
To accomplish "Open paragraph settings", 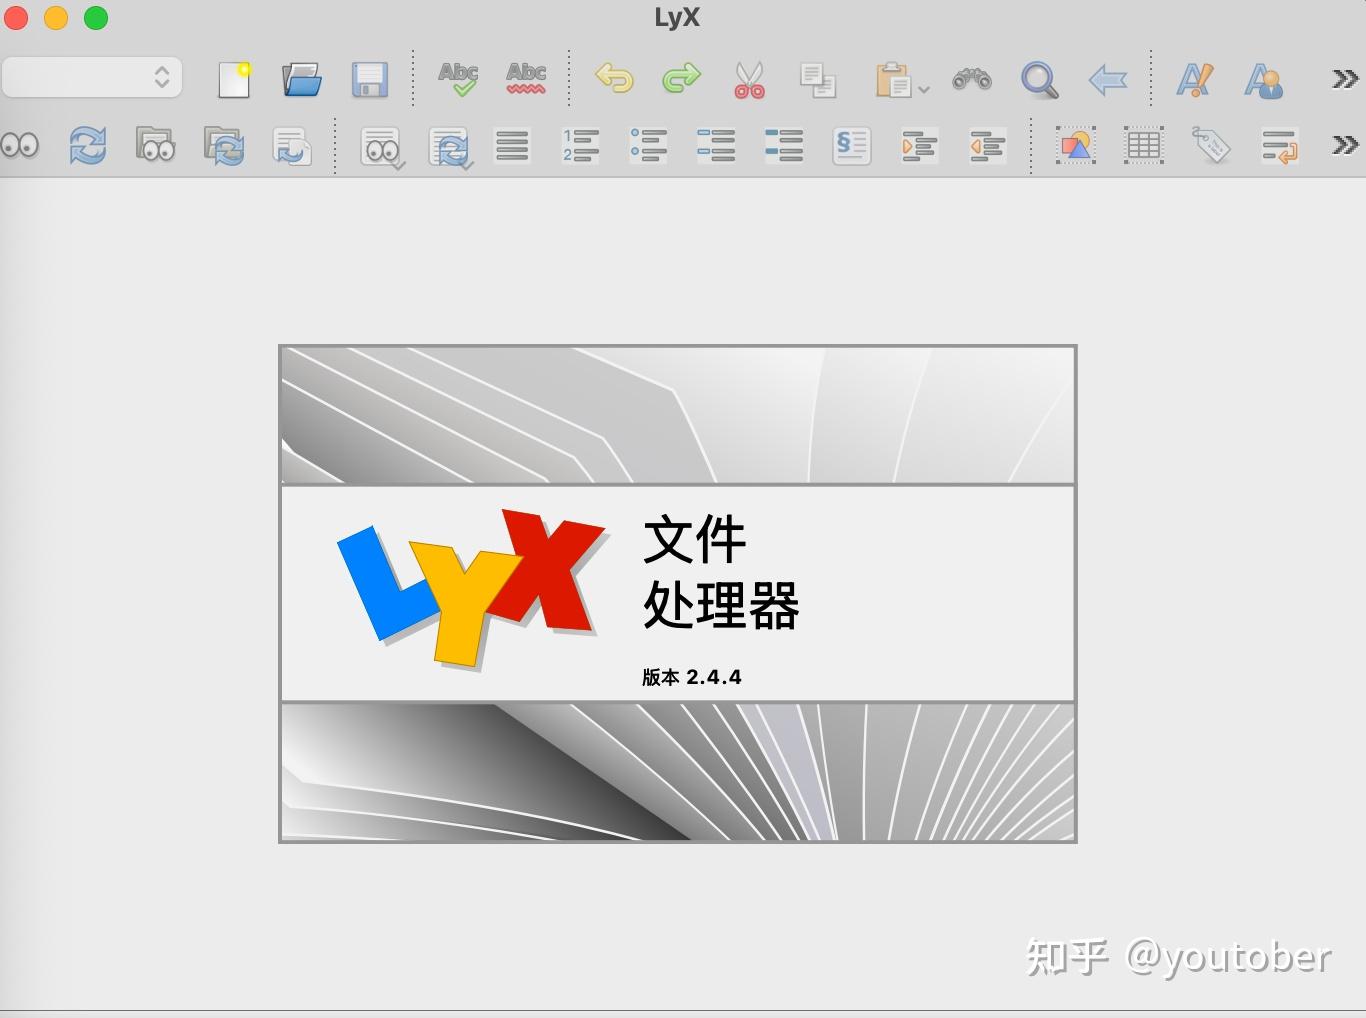I will [851, 146].
